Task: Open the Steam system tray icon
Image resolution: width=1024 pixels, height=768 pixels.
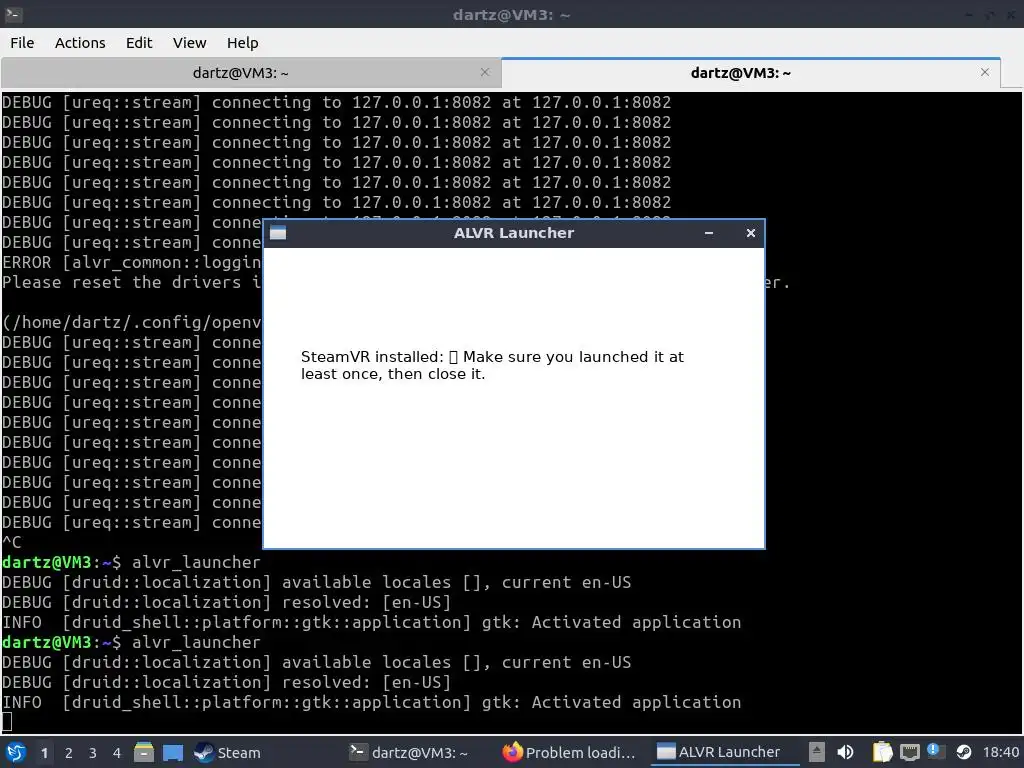Action: [964, 752]
